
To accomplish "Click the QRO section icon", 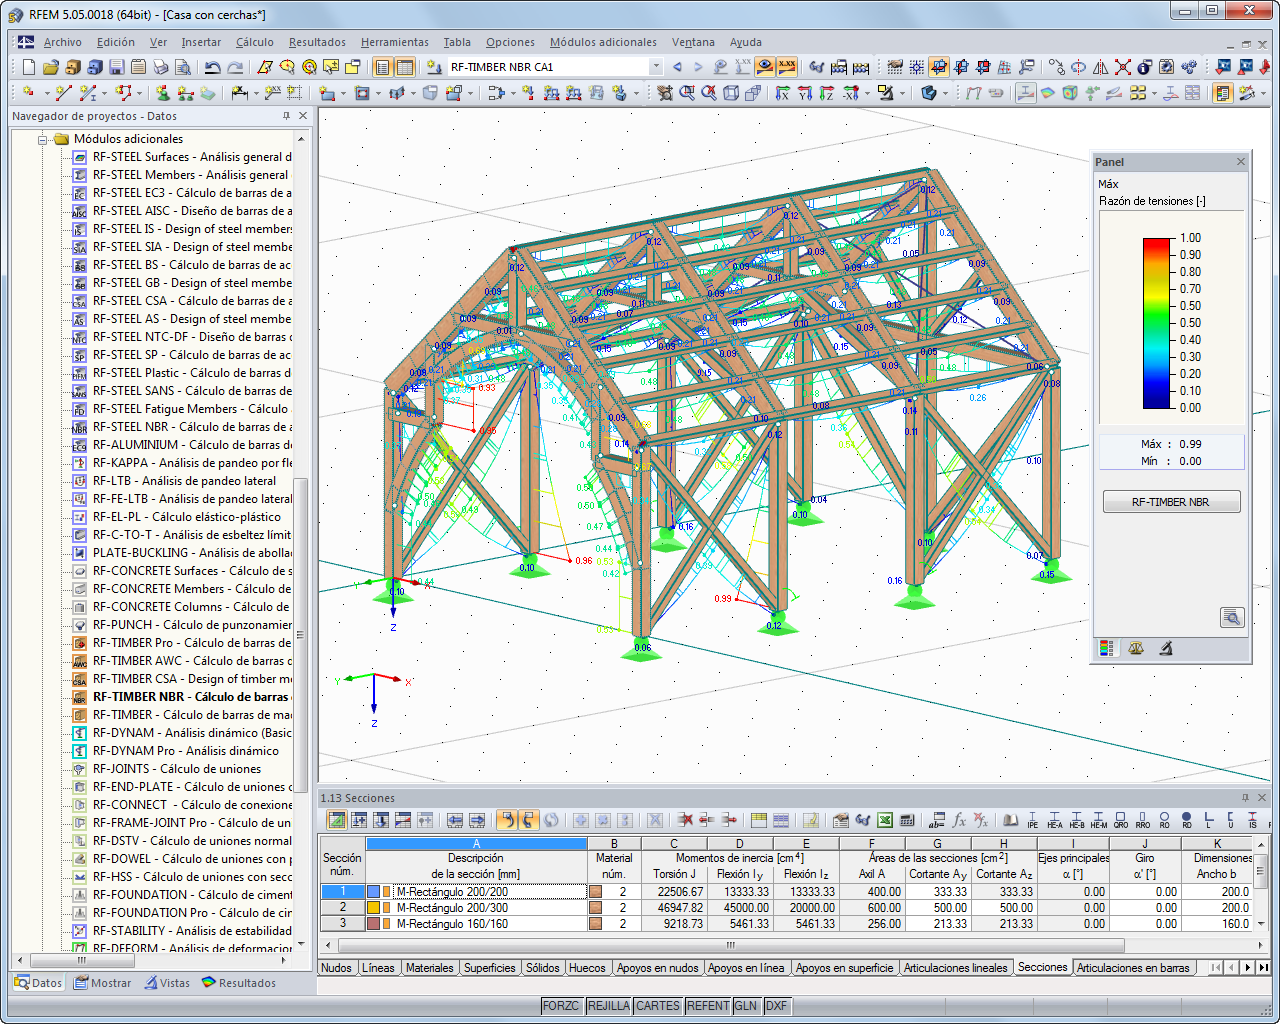I will click(x=1121, y=820).
